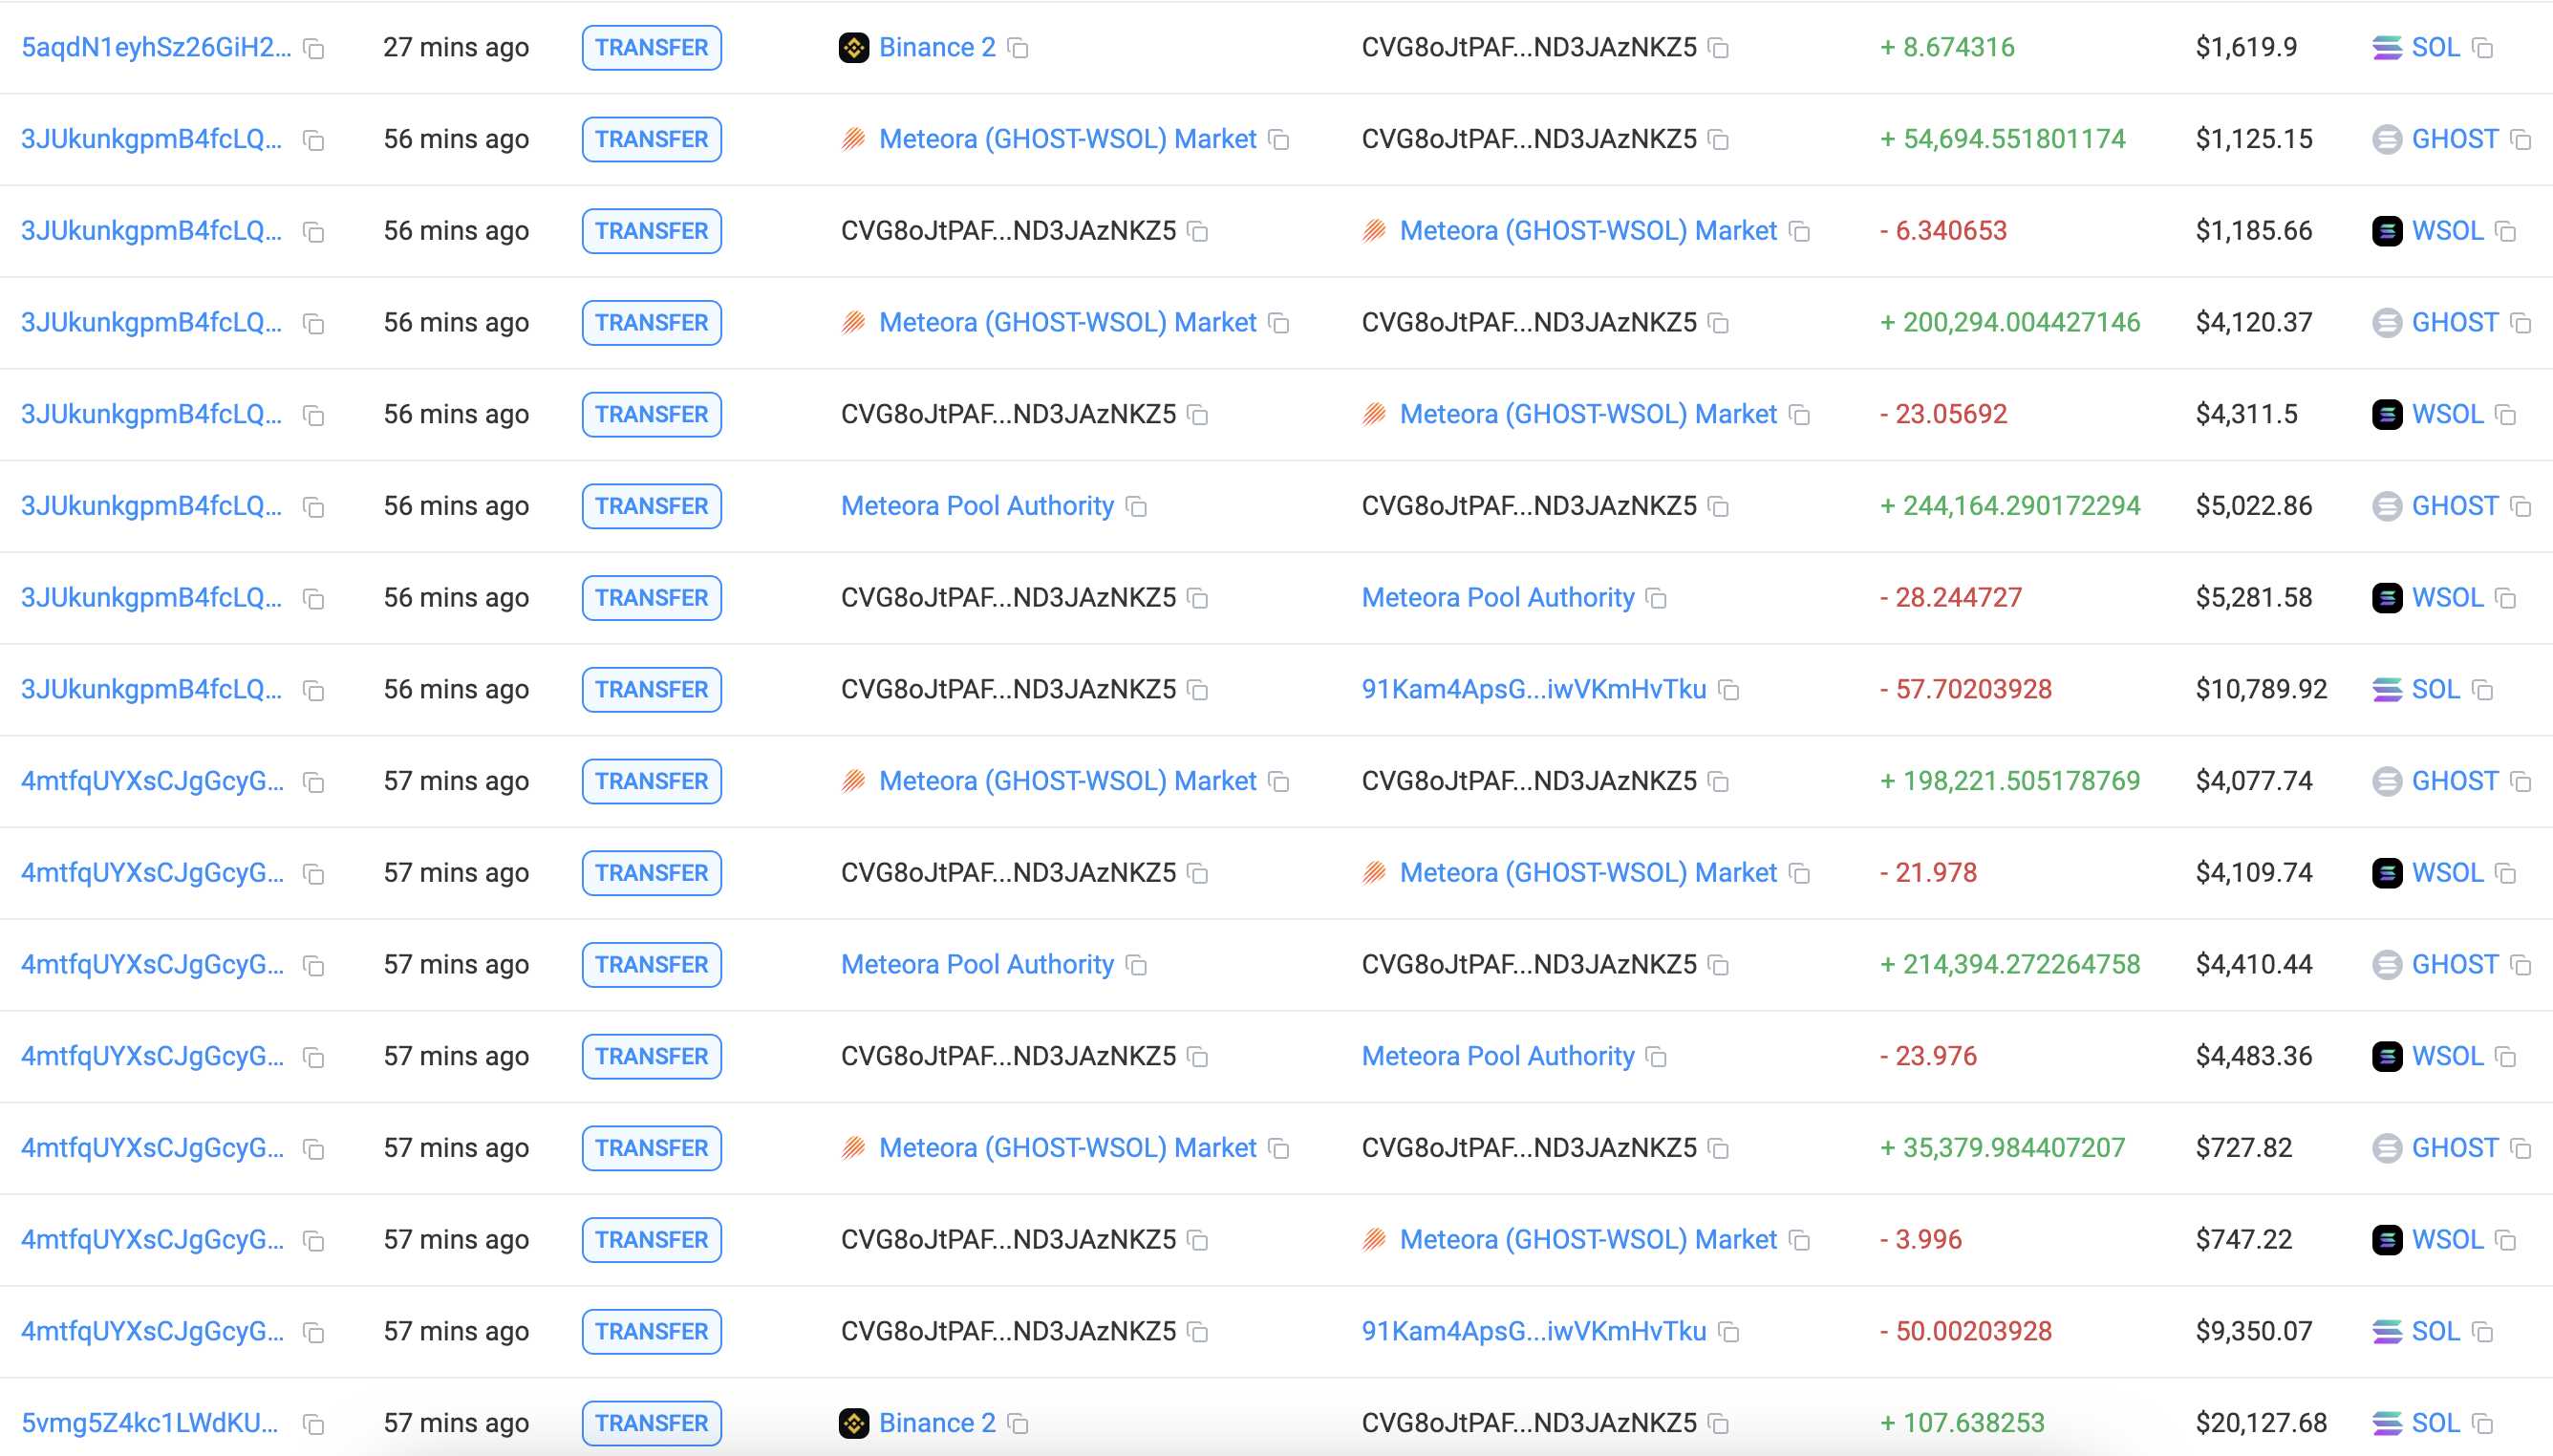Copy 91Kam4ApsG address in -57.70203928 row
2553x1456 pixels.
1728,690
